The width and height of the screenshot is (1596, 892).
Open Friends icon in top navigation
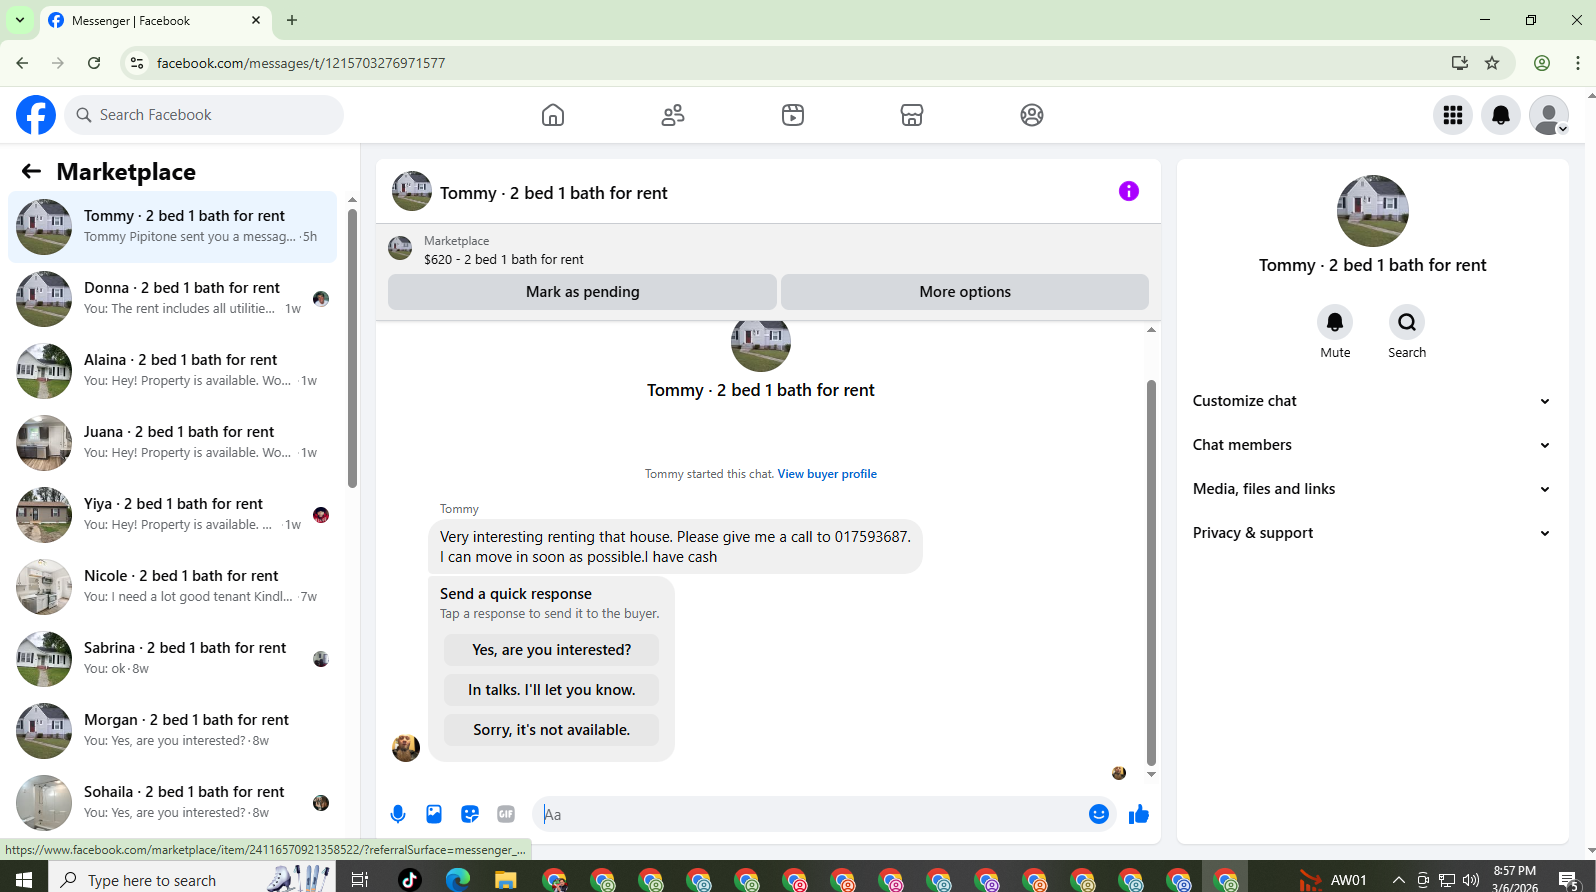coord(673,115)
